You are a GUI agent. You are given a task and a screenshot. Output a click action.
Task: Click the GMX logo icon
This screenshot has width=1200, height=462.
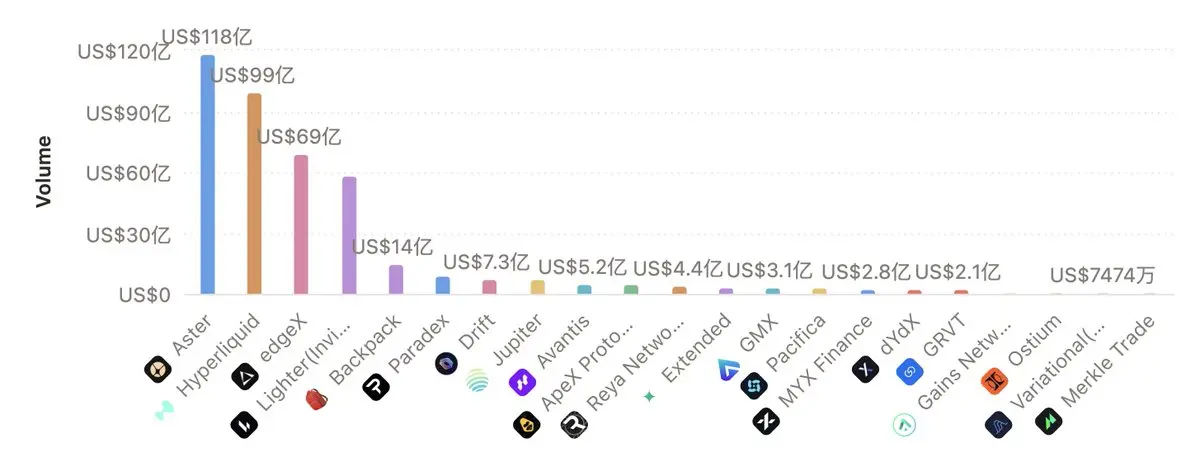tap(728, 371)
